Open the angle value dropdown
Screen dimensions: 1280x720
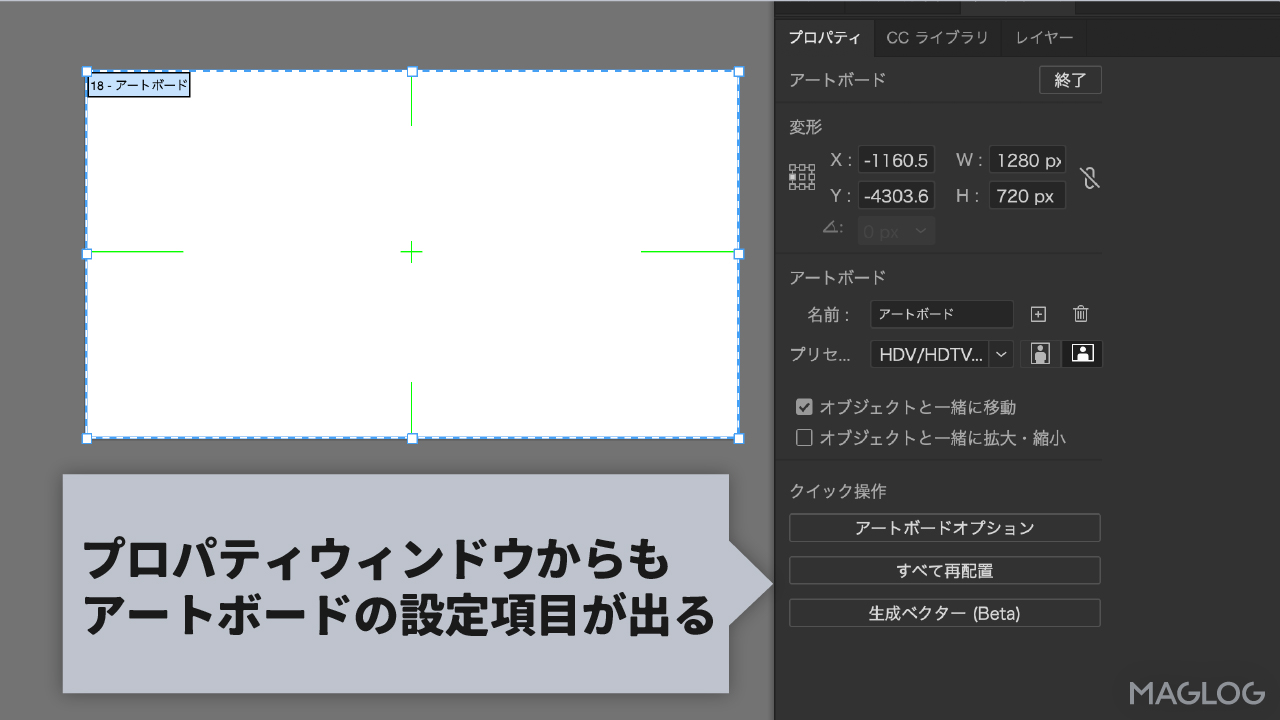coord(920,230)
